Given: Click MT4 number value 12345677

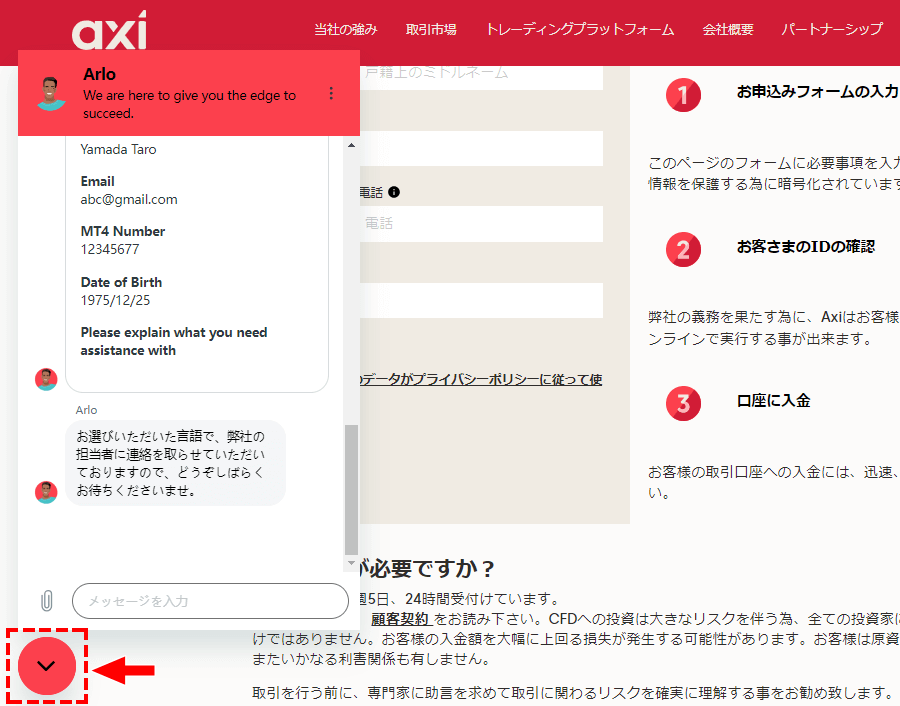Looking at the screenshot, I should (x=110, y=250).
